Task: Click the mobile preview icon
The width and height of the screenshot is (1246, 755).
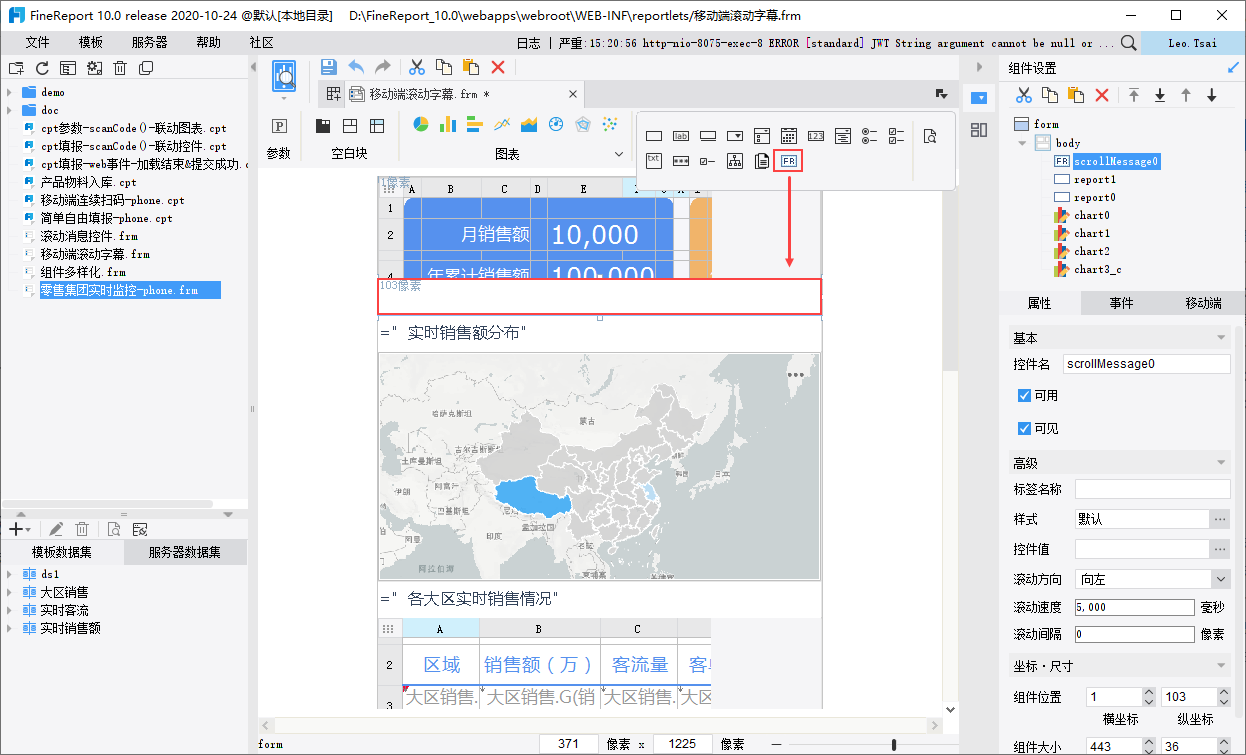Action: pos(284,76)
